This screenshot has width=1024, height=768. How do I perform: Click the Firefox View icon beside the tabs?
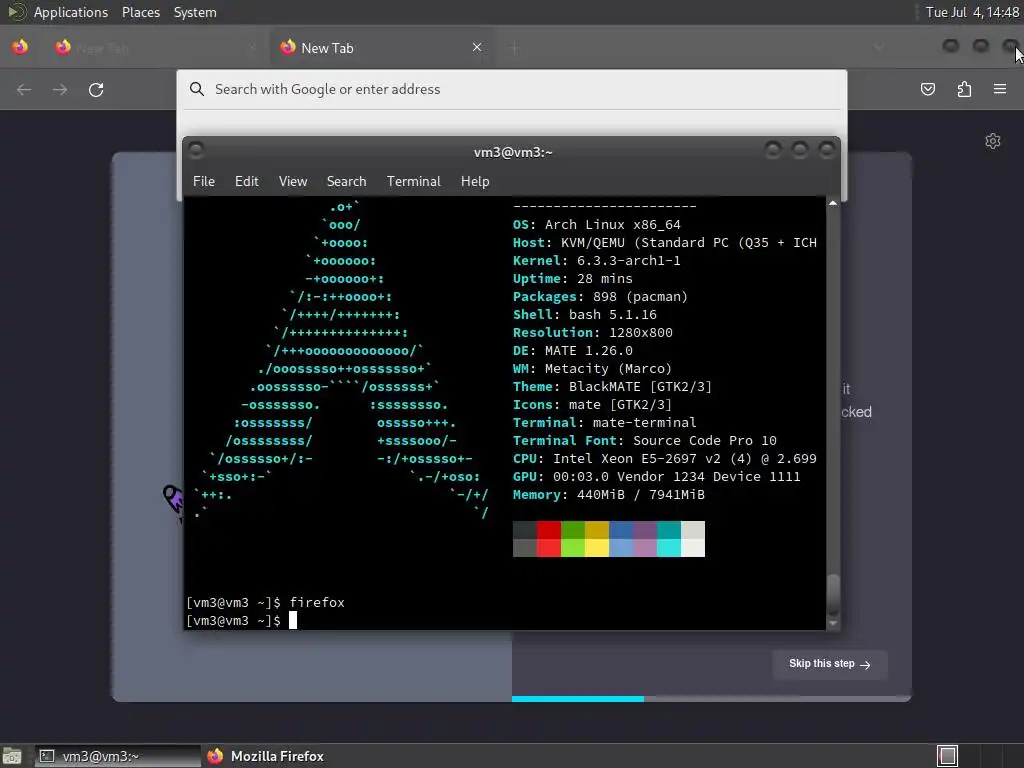point(20,47)
